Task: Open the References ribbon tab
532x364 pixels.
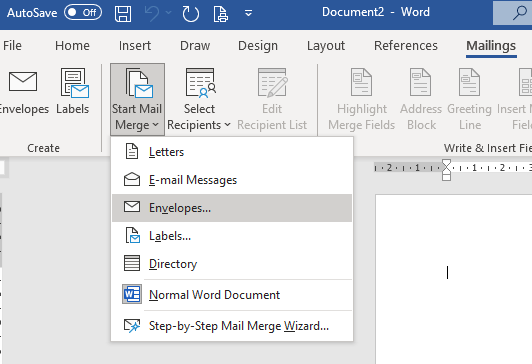Action: (406, 46)
